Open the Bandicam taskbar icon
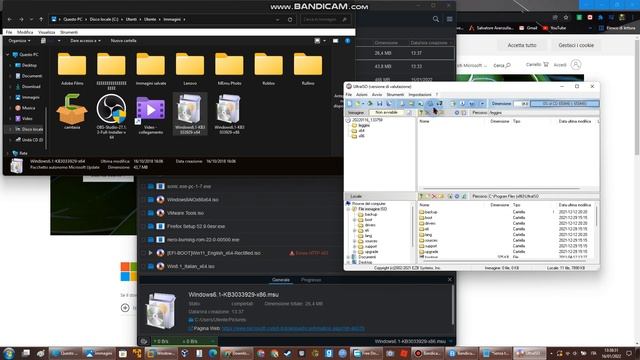This screenshot has width=640, height=360. pos(428,353)
